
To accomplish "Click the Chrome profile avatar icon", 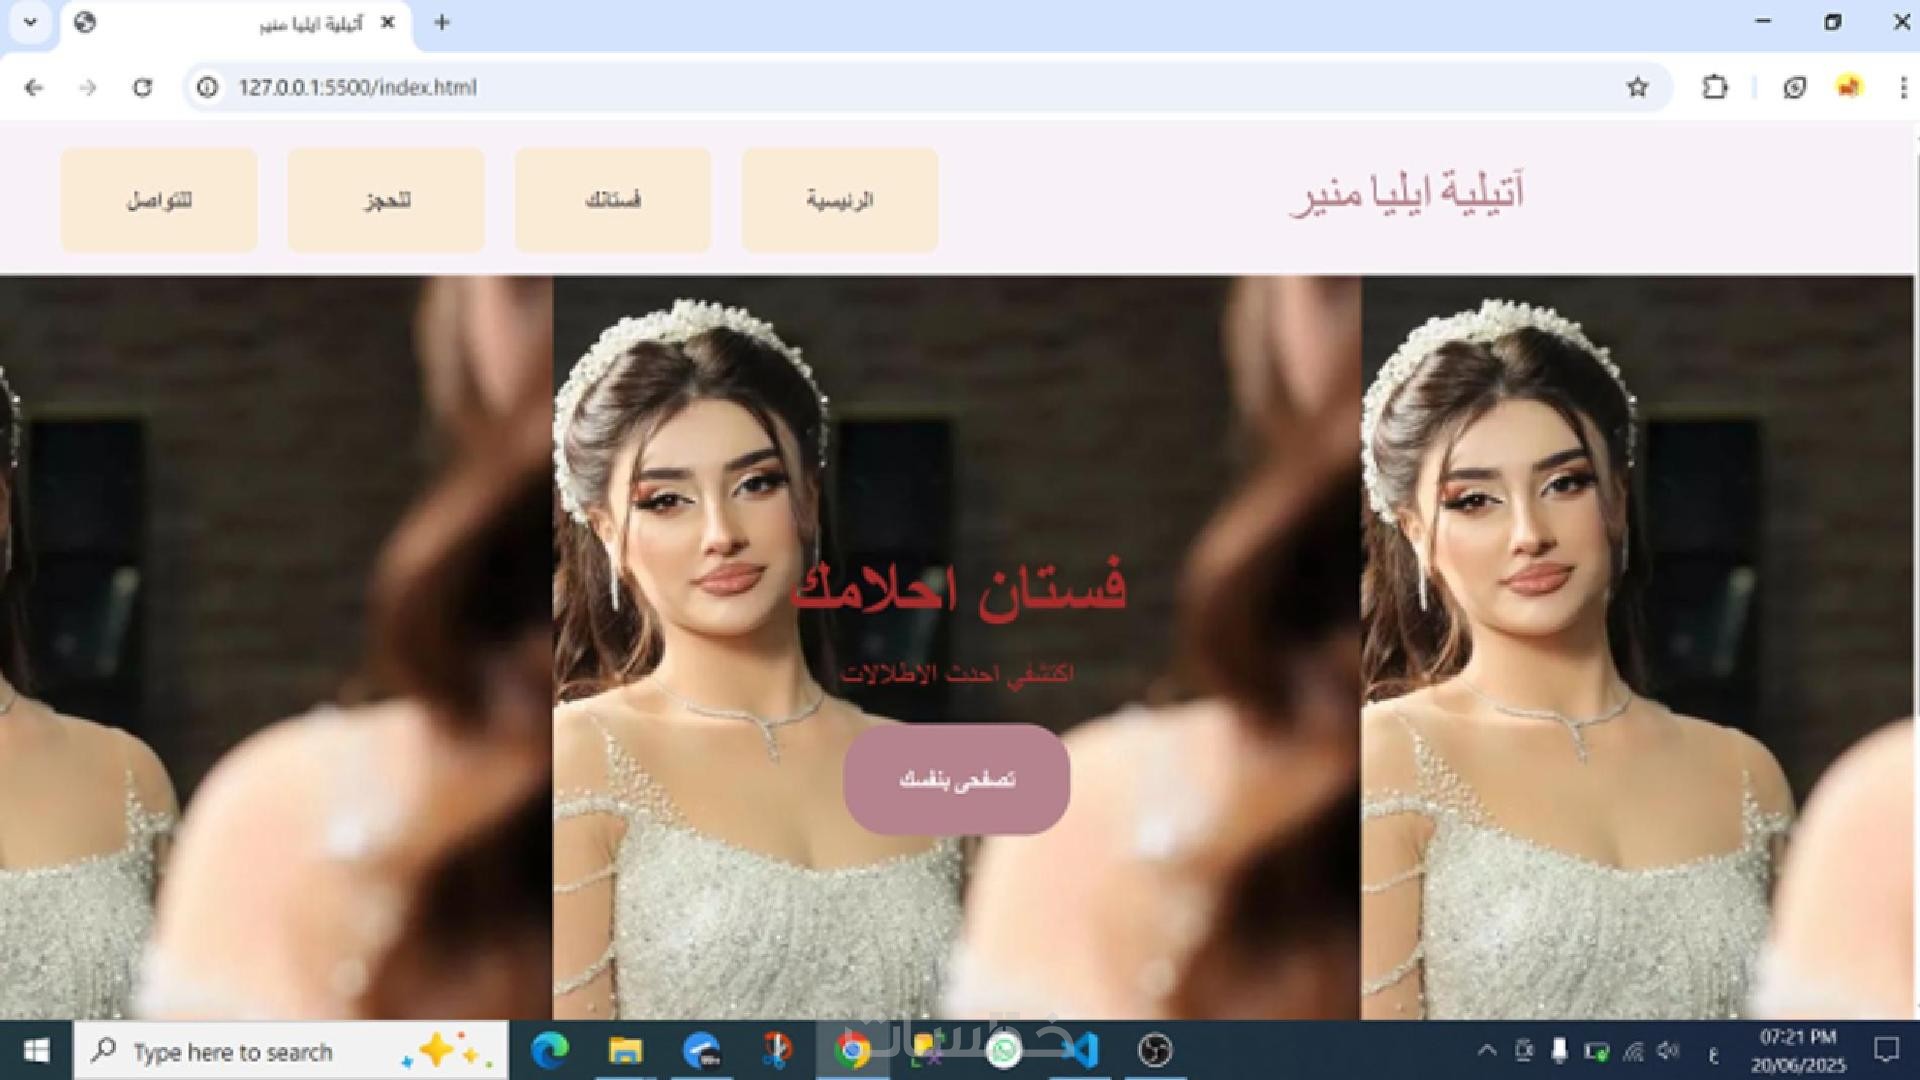I will click(x=1849, y=88).
